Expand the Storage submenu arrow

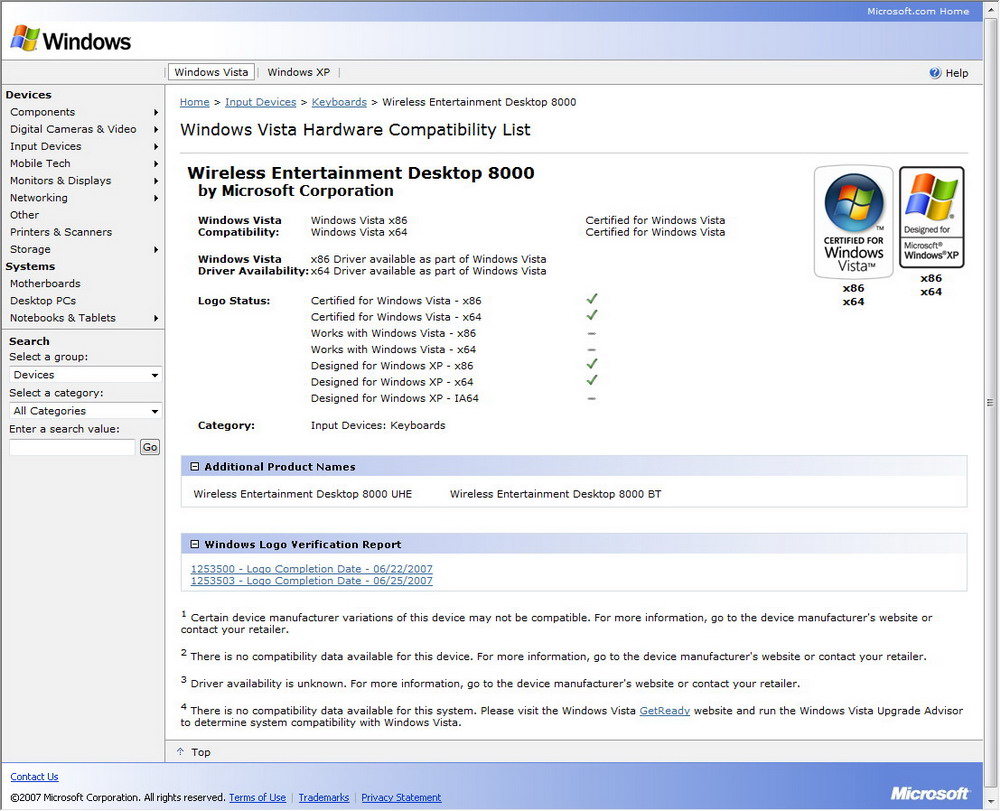click(x=156, y=250)
